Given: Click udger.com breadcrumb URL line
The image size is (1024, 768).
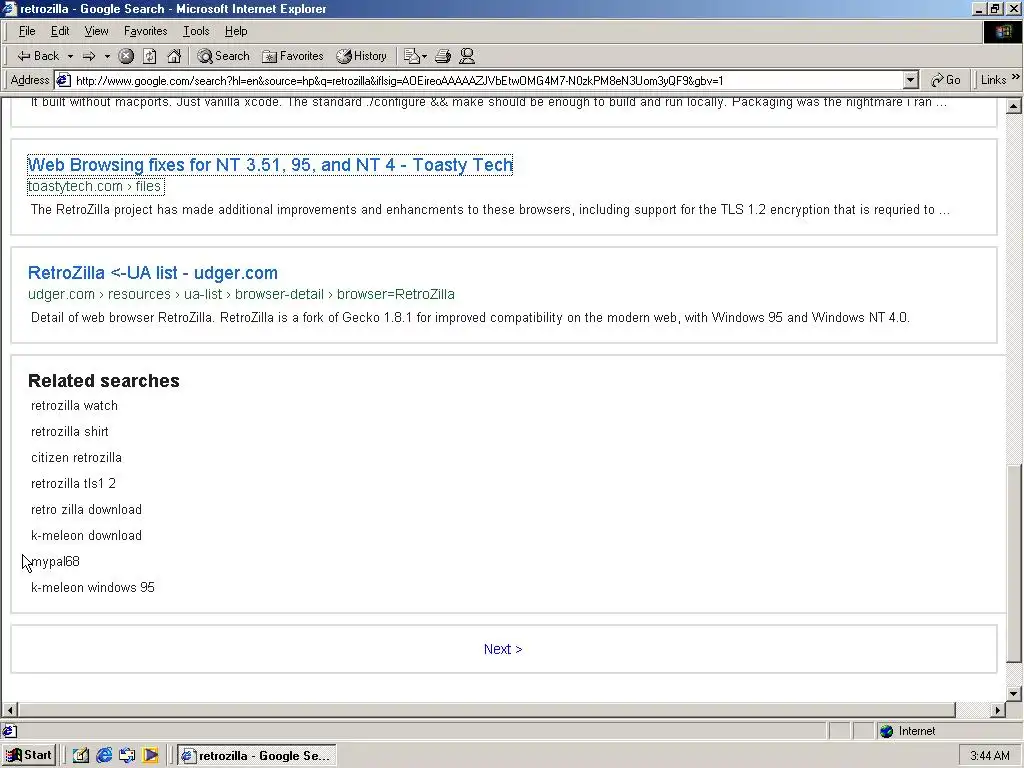Looking at the screenshot, I should click(241, 294).
